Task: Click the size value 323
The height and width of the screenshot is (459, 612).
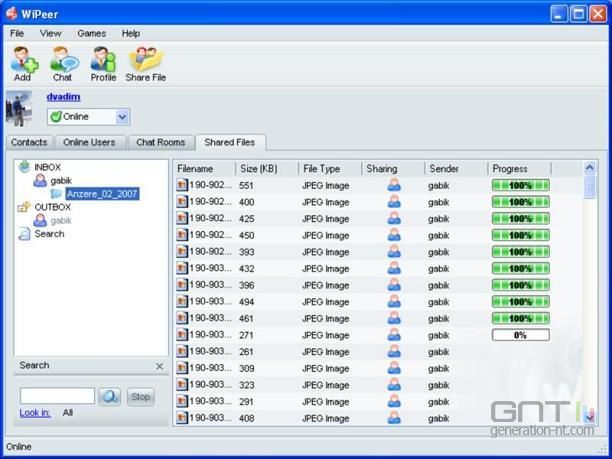Action: [246, 385]
